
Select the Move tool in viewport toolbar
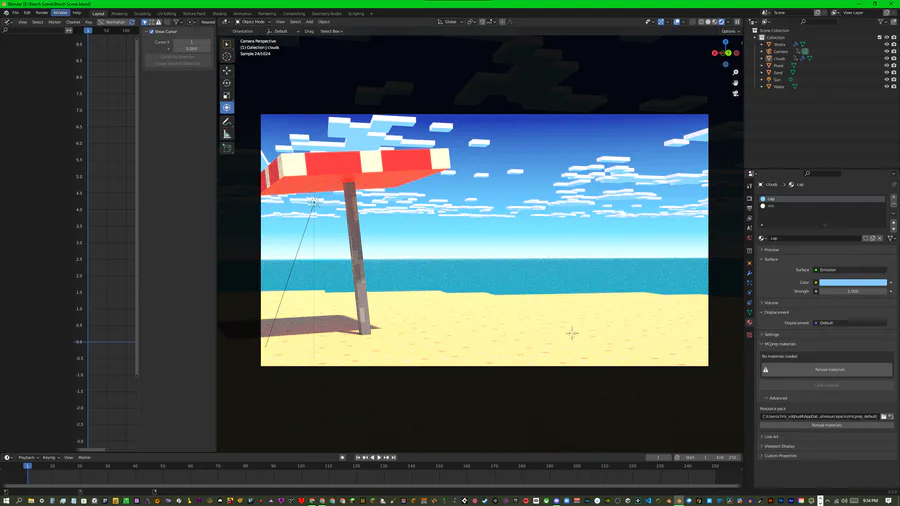pyautogui.click(x=227, y=71)
